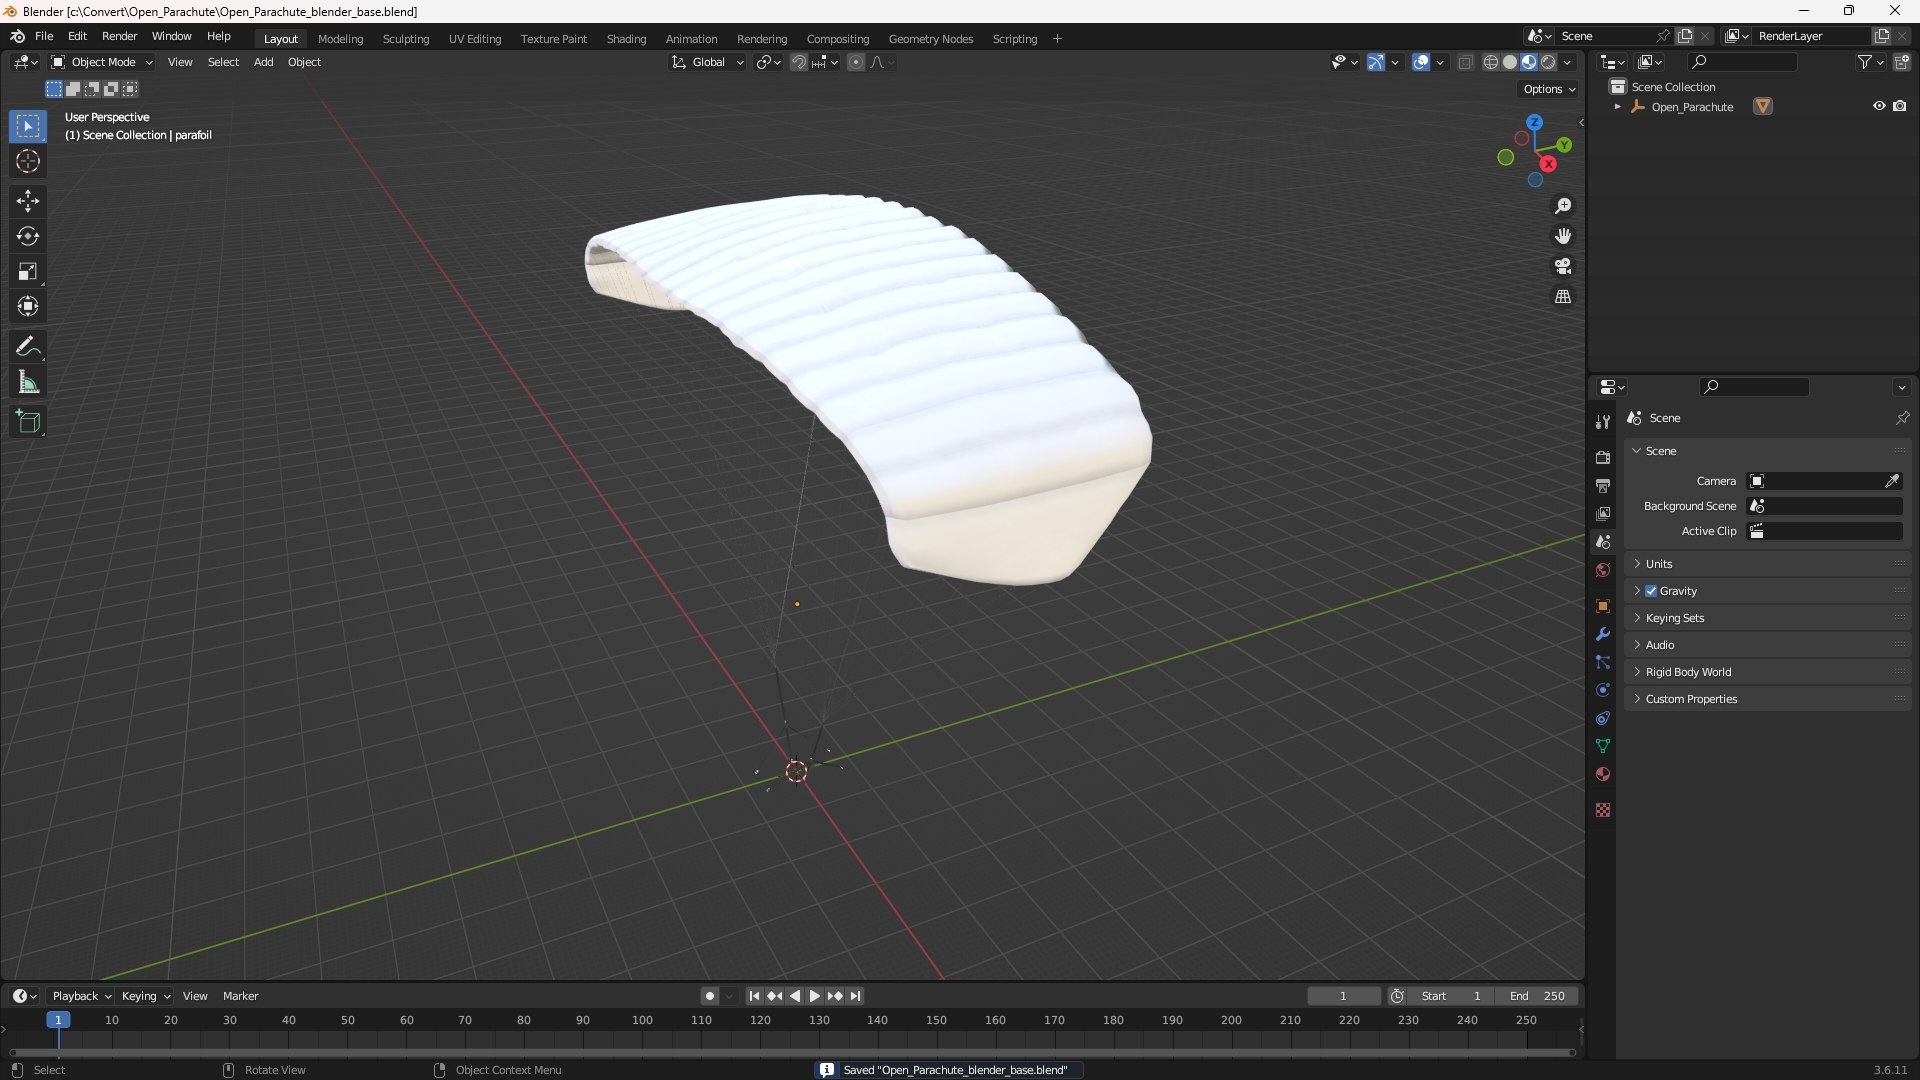Expand the Open_Parachute collection tree
The height and width of the screenshot is (1080, 1920).
click(x=1617, y=107)
